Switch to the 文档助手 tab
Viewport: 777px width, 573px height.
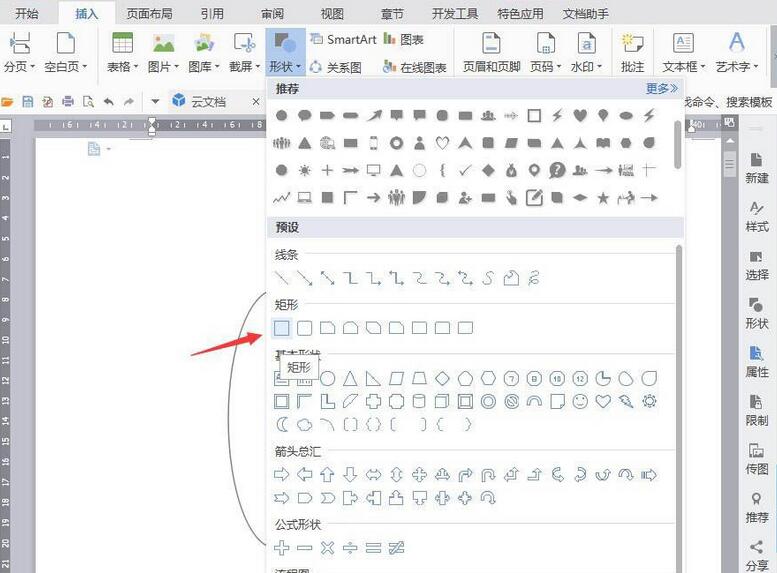tap(585, 13)
